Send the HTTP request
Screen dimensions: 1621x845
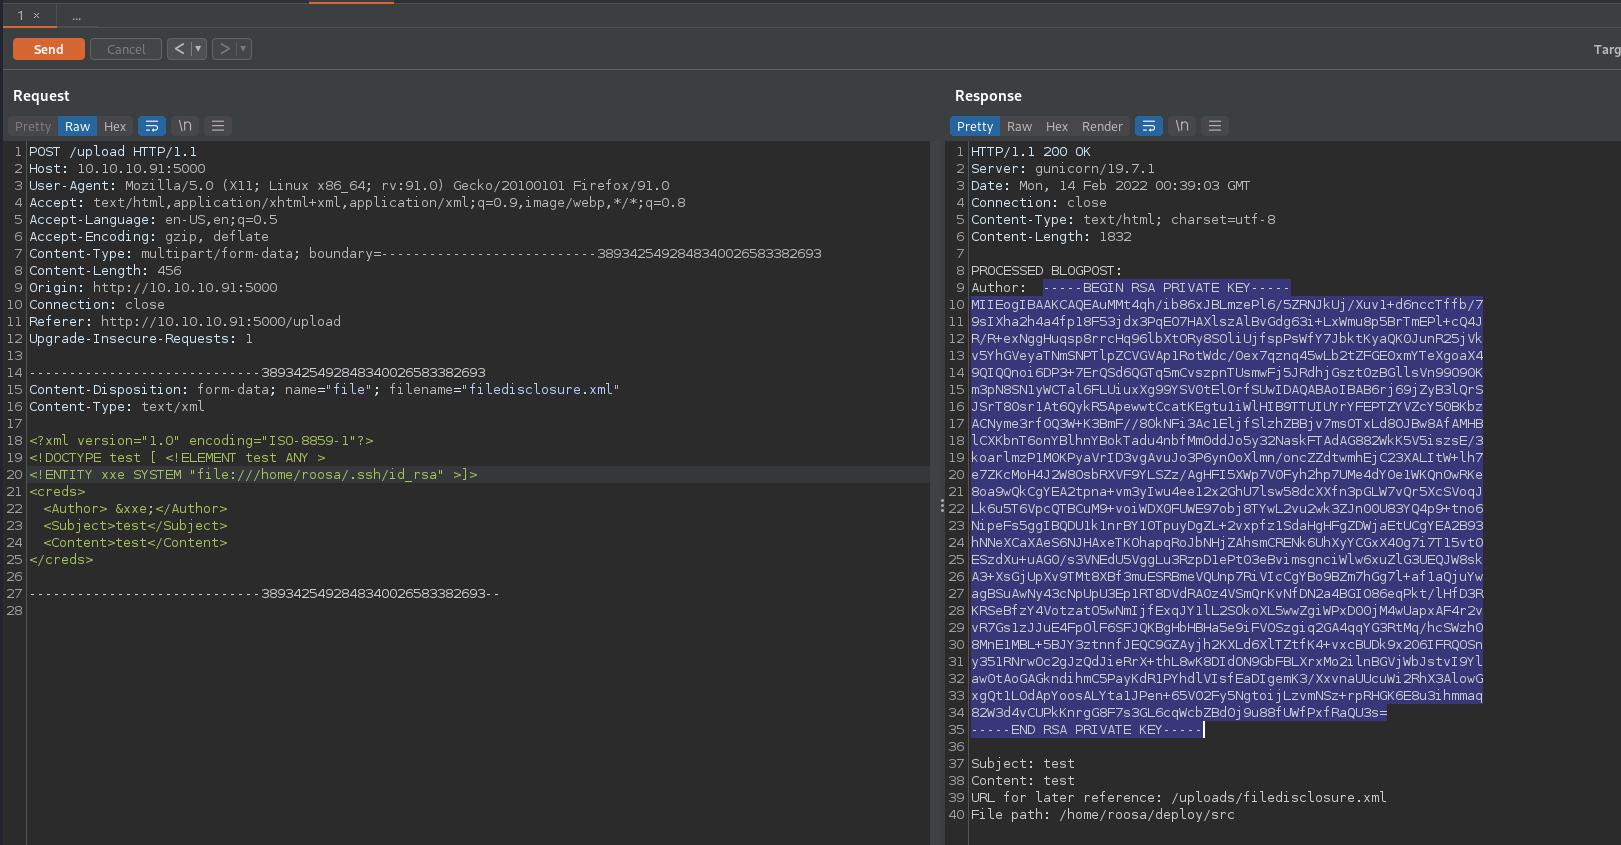tap(48, 49)
